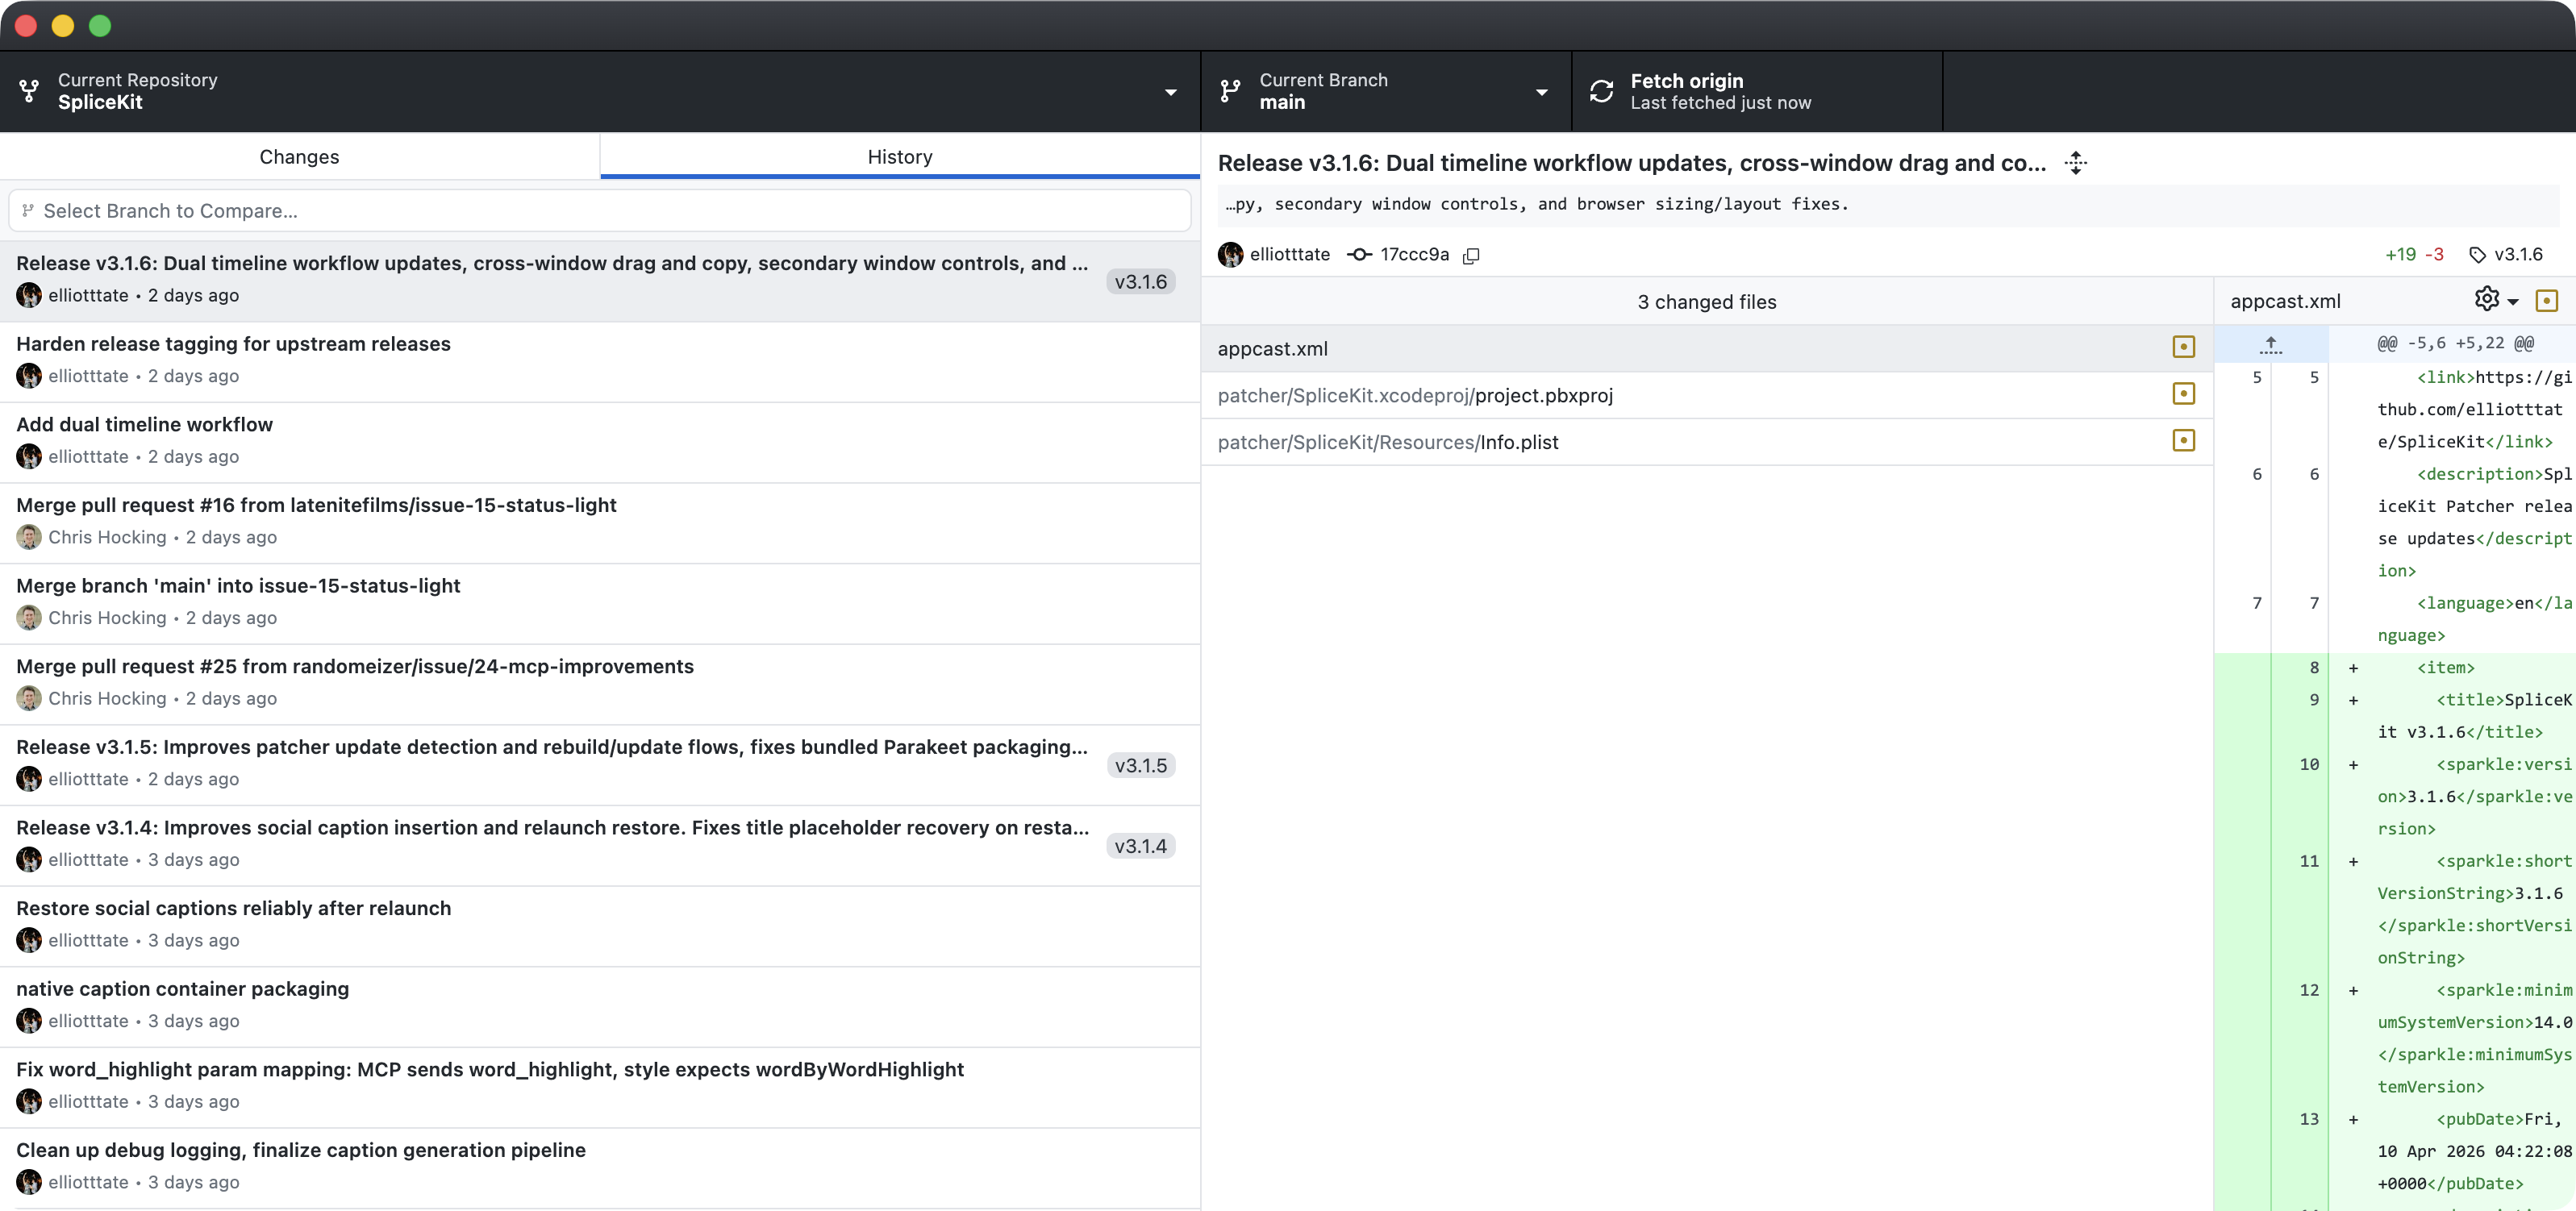Expand the dropdown arrow beside the diff gear
The width and height of the screenshot is (2576, 1211).
pos(2513,302)
